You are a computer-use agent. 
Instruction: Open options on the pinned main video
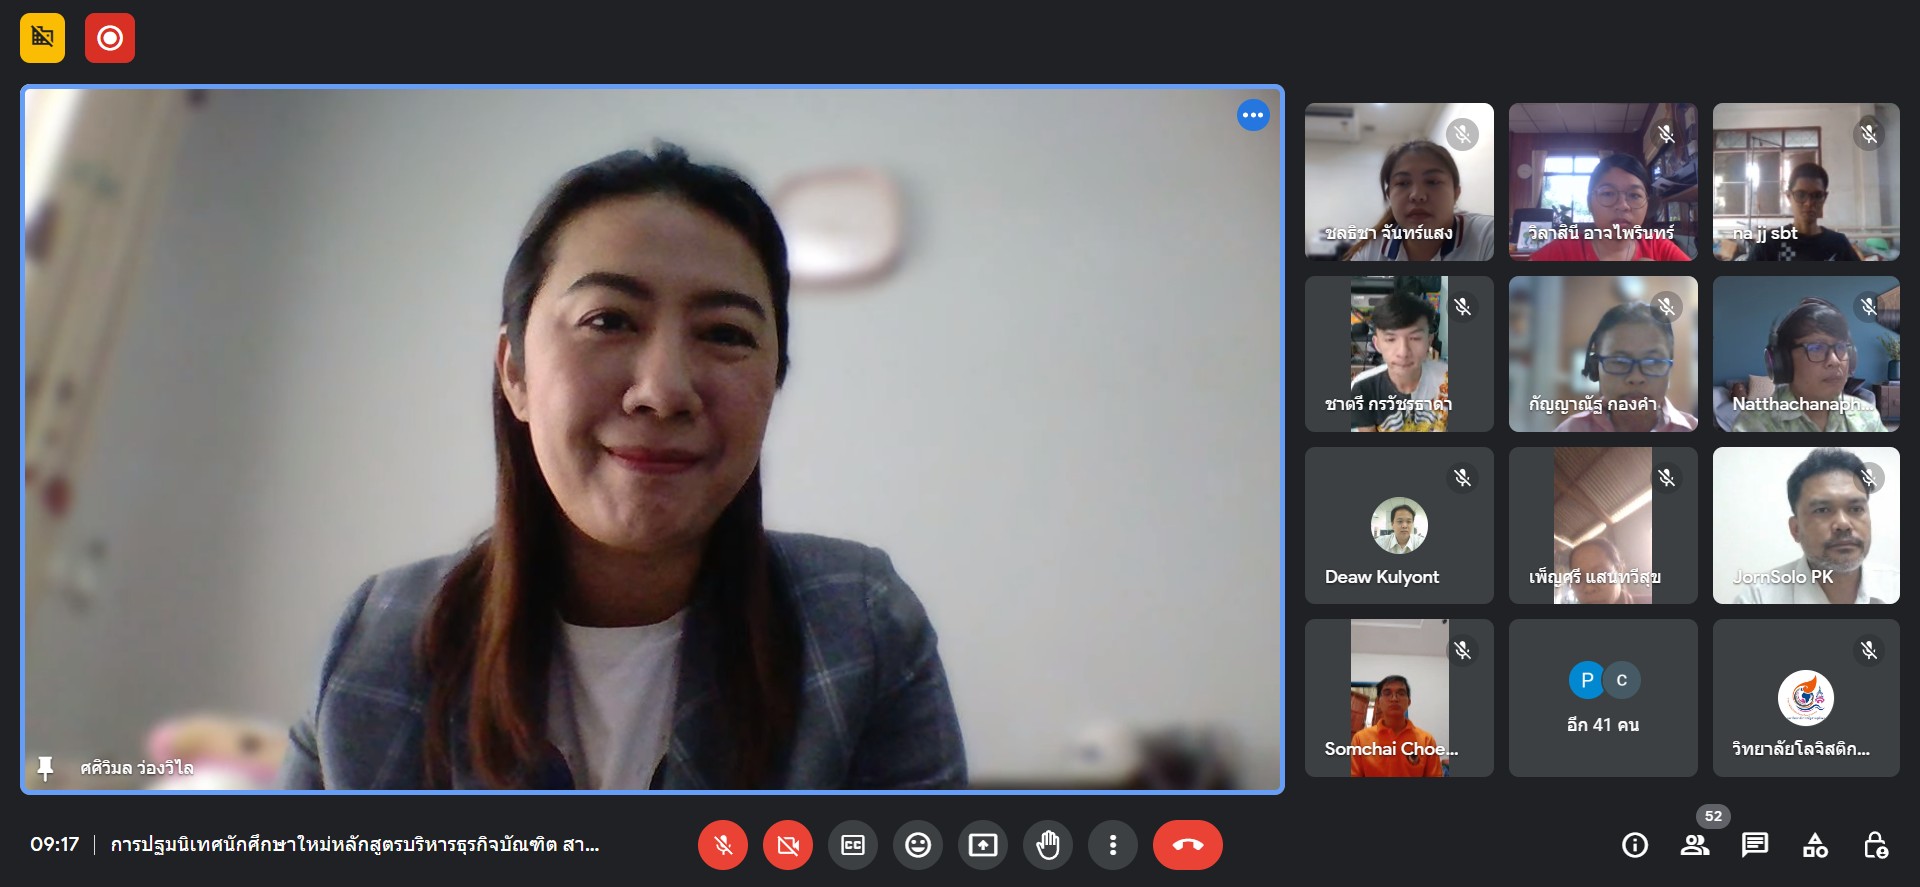tap(1253, 115)
